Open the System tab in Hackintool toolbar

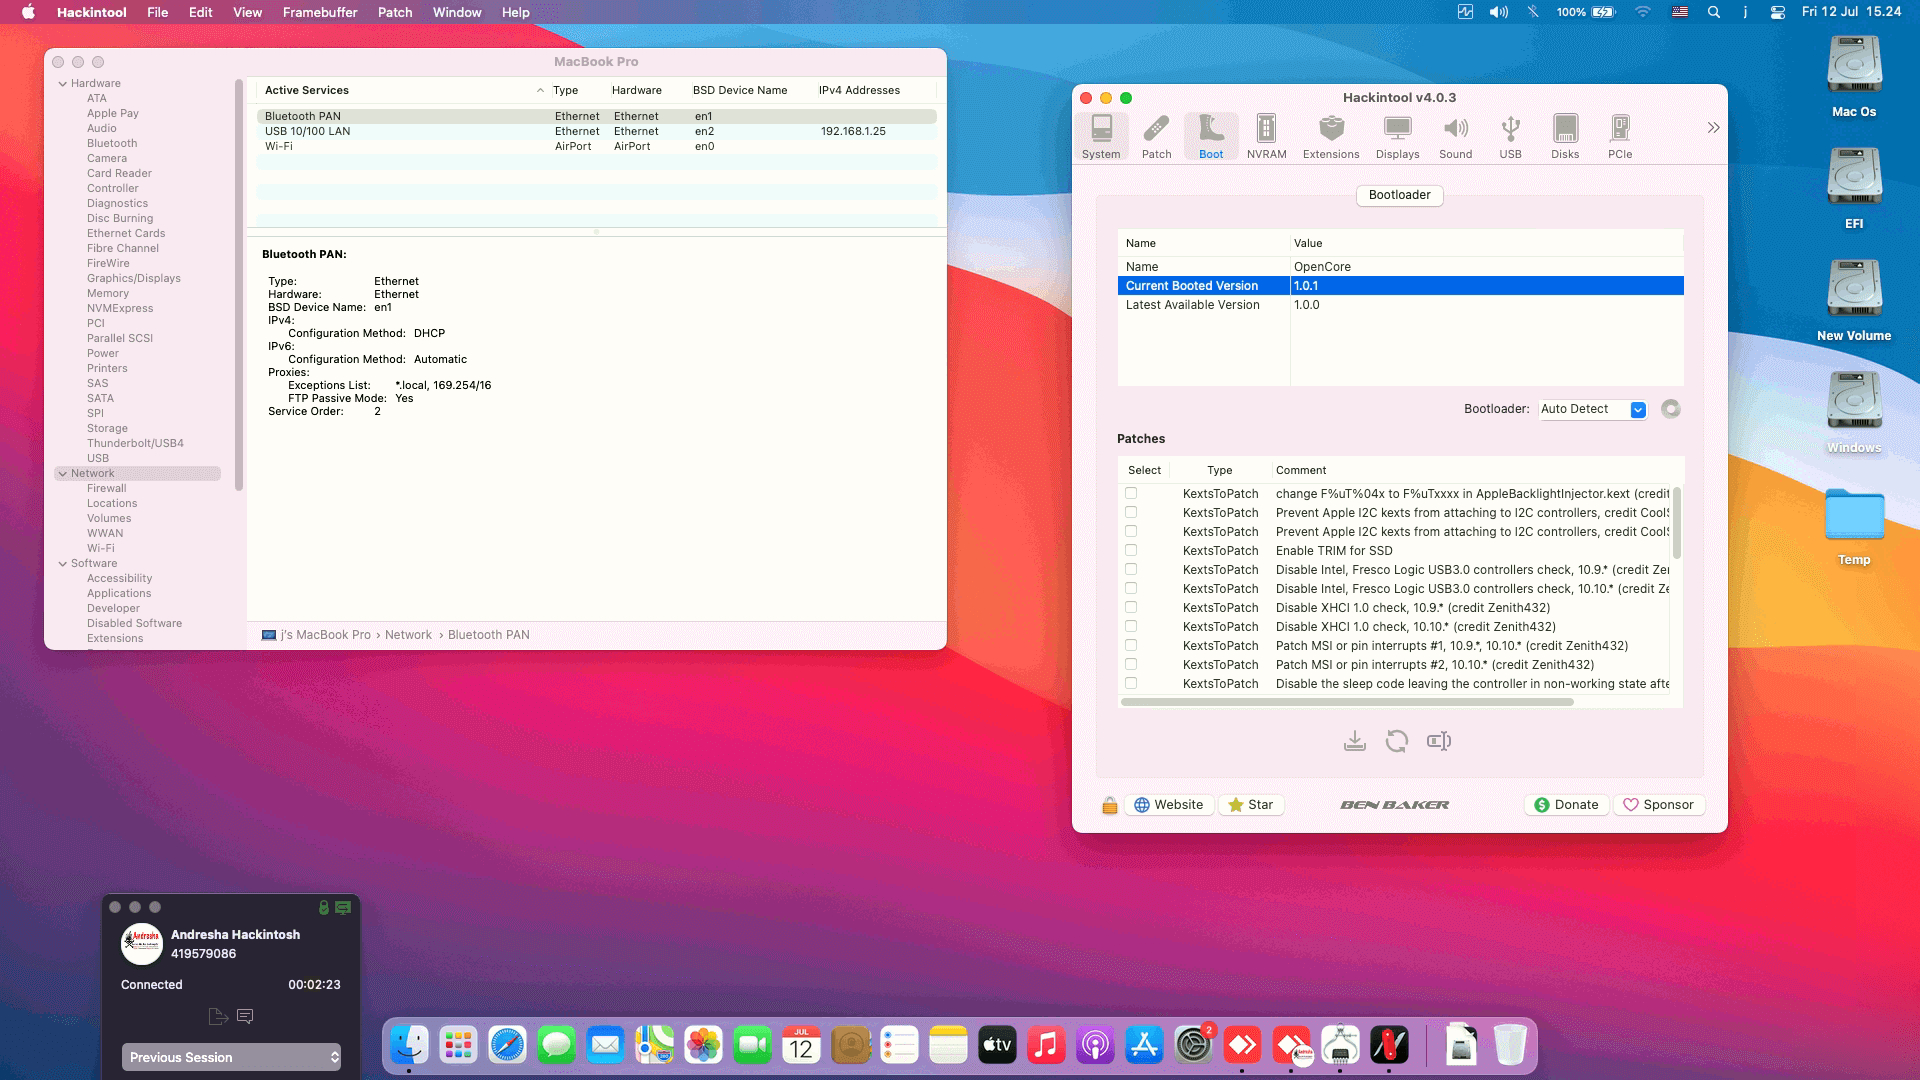1101,137
